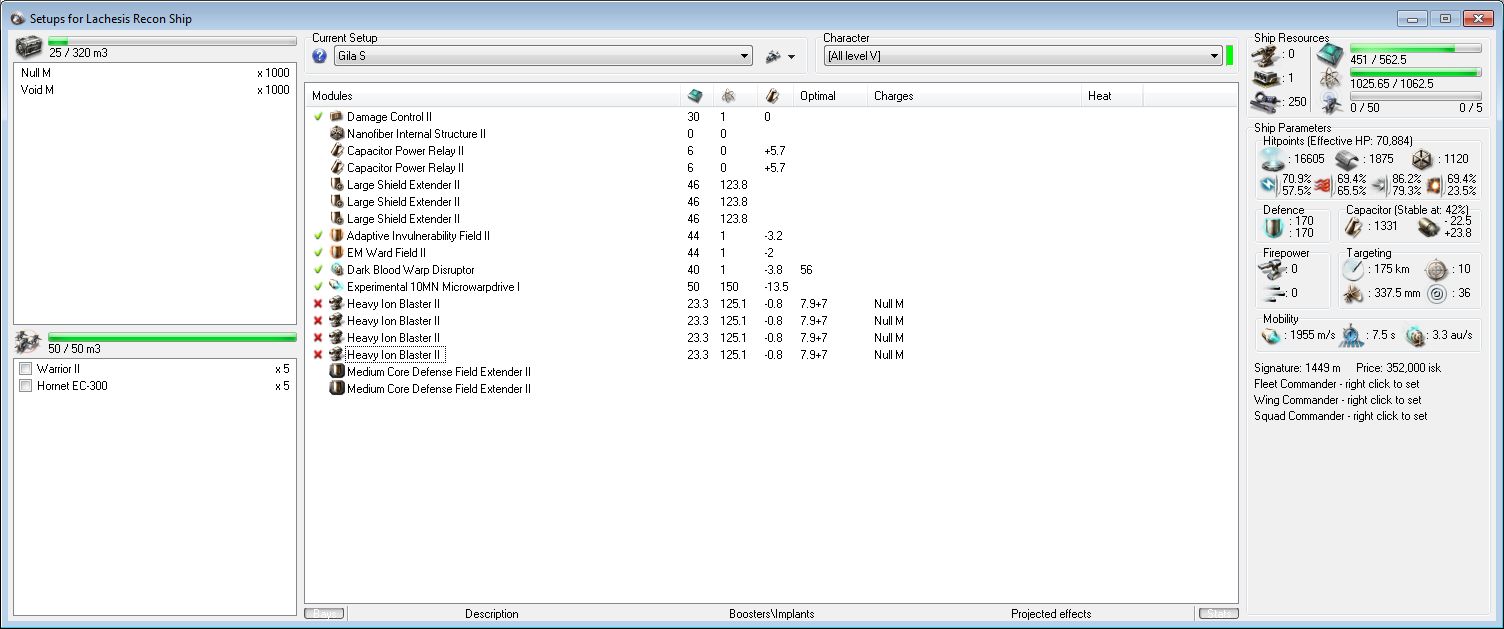
Task: Switch to the Description tab
Action: (x=492, y=614)
